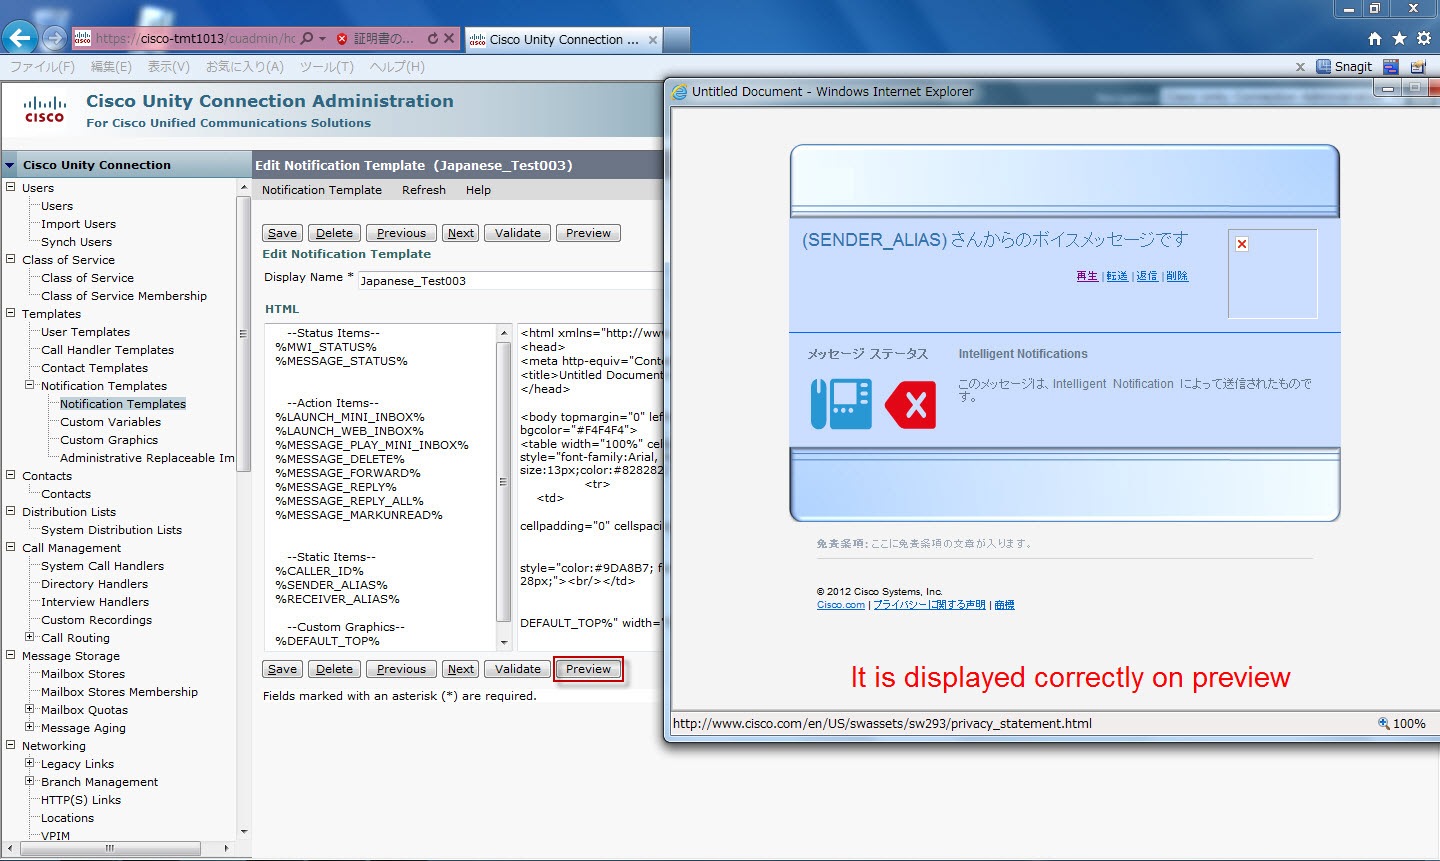Close the Snagit toolbar with its X

pos(1300,67)
